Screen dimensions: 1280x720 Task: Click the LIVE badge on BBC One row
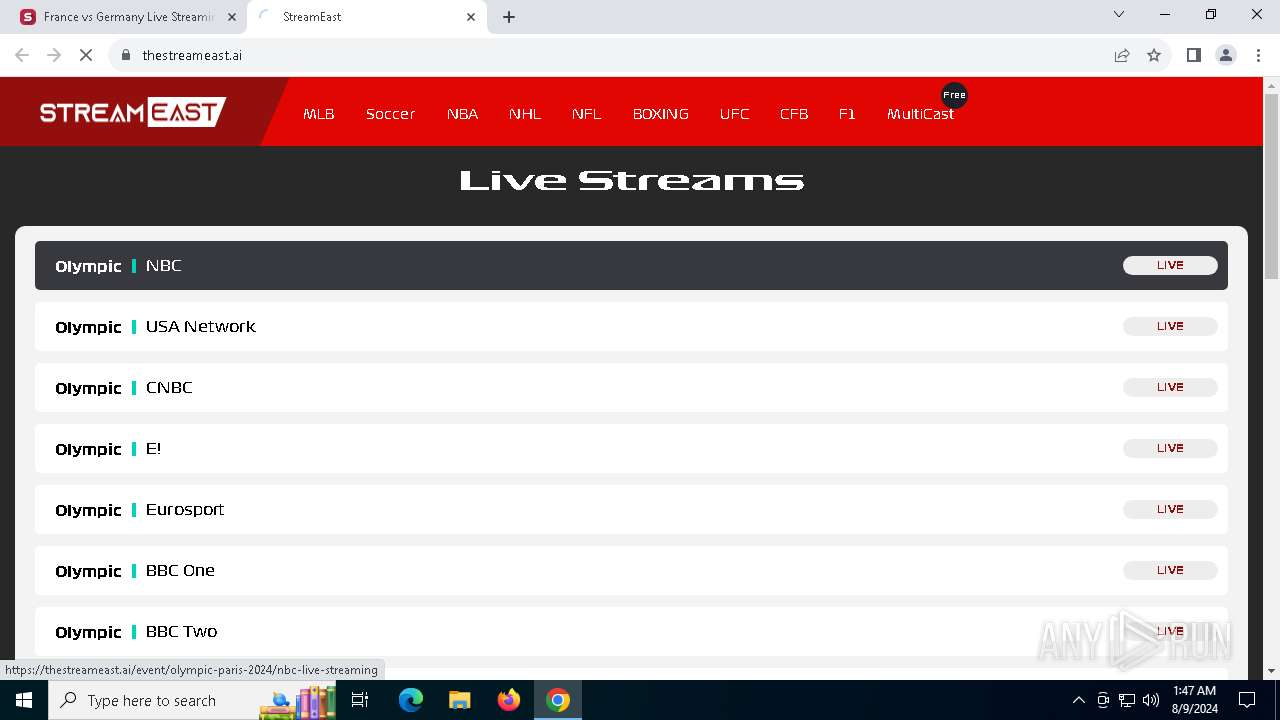click(1170, 570)
